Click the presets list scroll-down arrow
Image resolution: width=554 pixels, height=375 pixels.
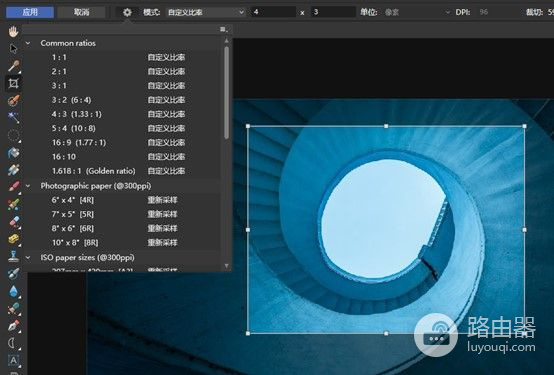(226, 266)
